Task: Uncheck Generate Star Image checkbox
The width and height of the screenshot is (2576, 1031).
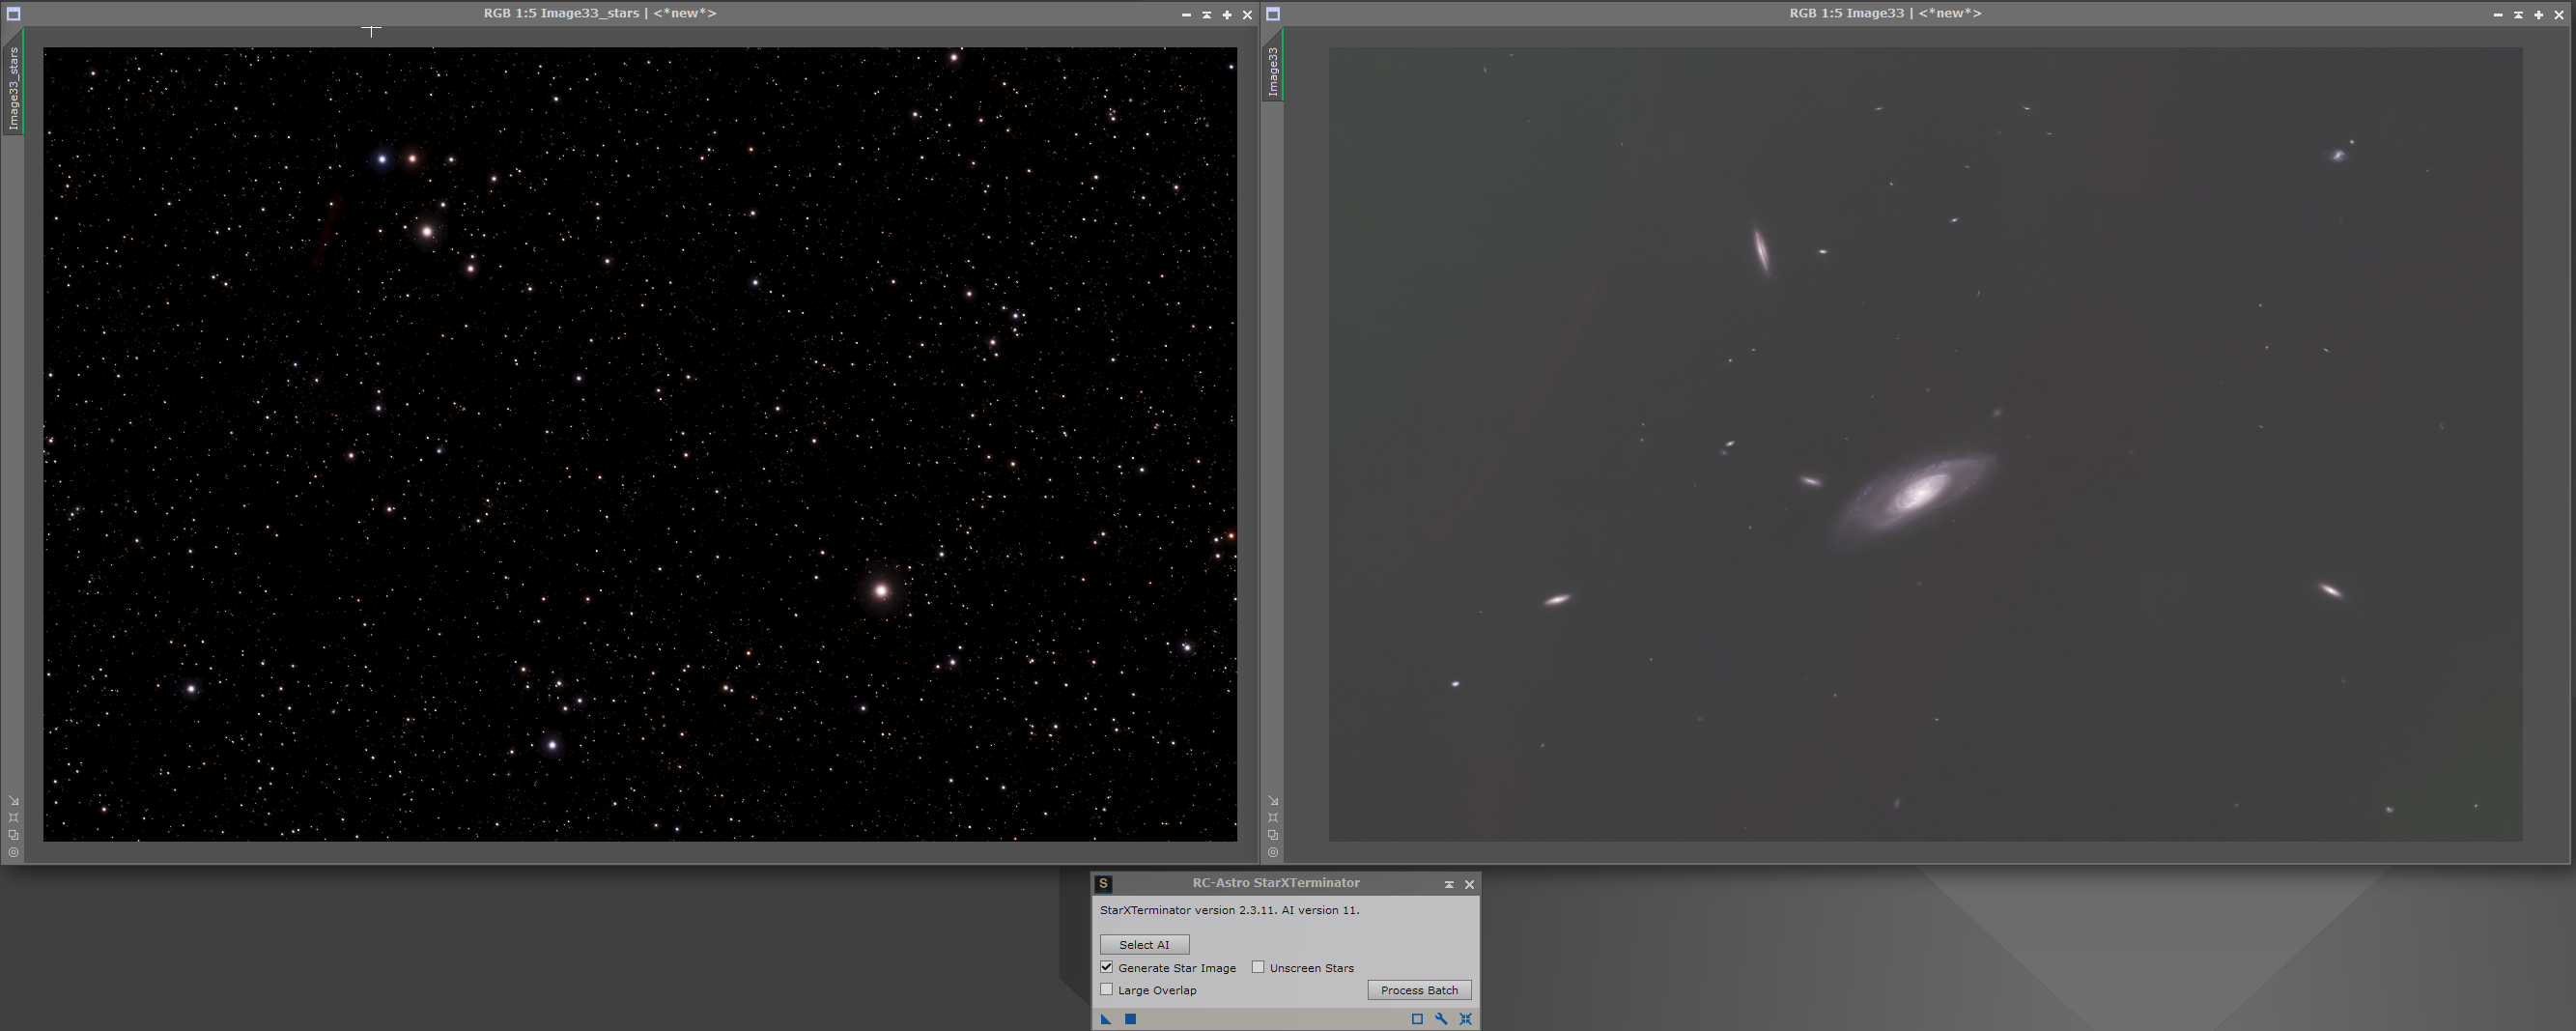Action: 1106,967
